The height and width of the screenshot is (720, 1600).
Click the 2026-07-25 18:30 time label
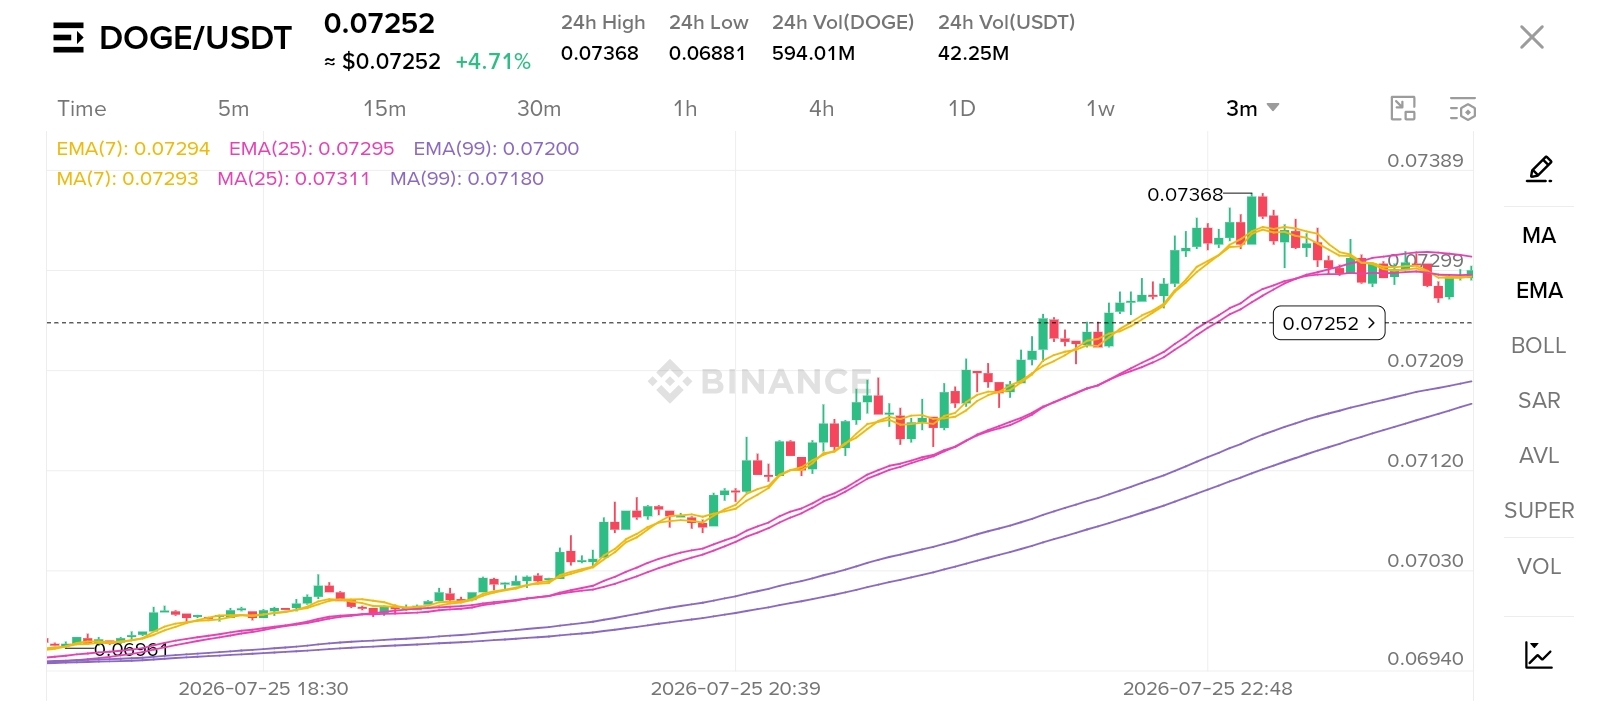263,688
